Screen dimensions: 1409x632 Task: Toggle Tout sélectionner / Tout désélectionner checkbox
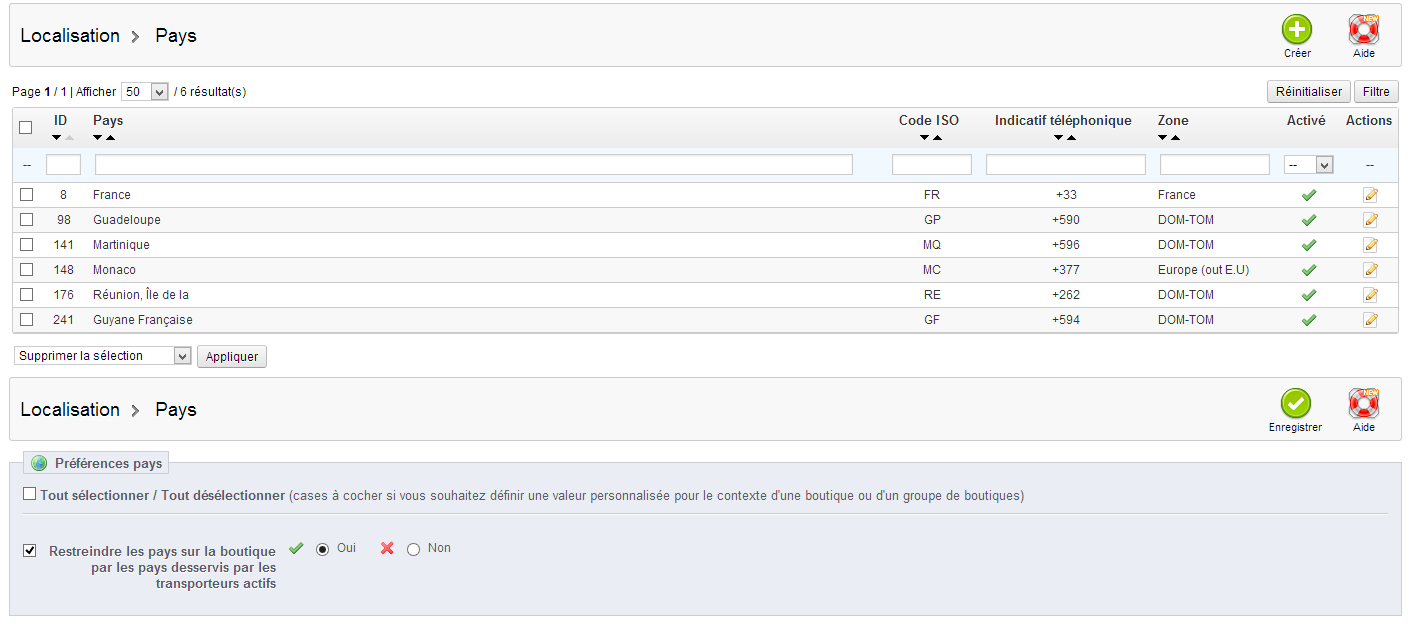29,494
